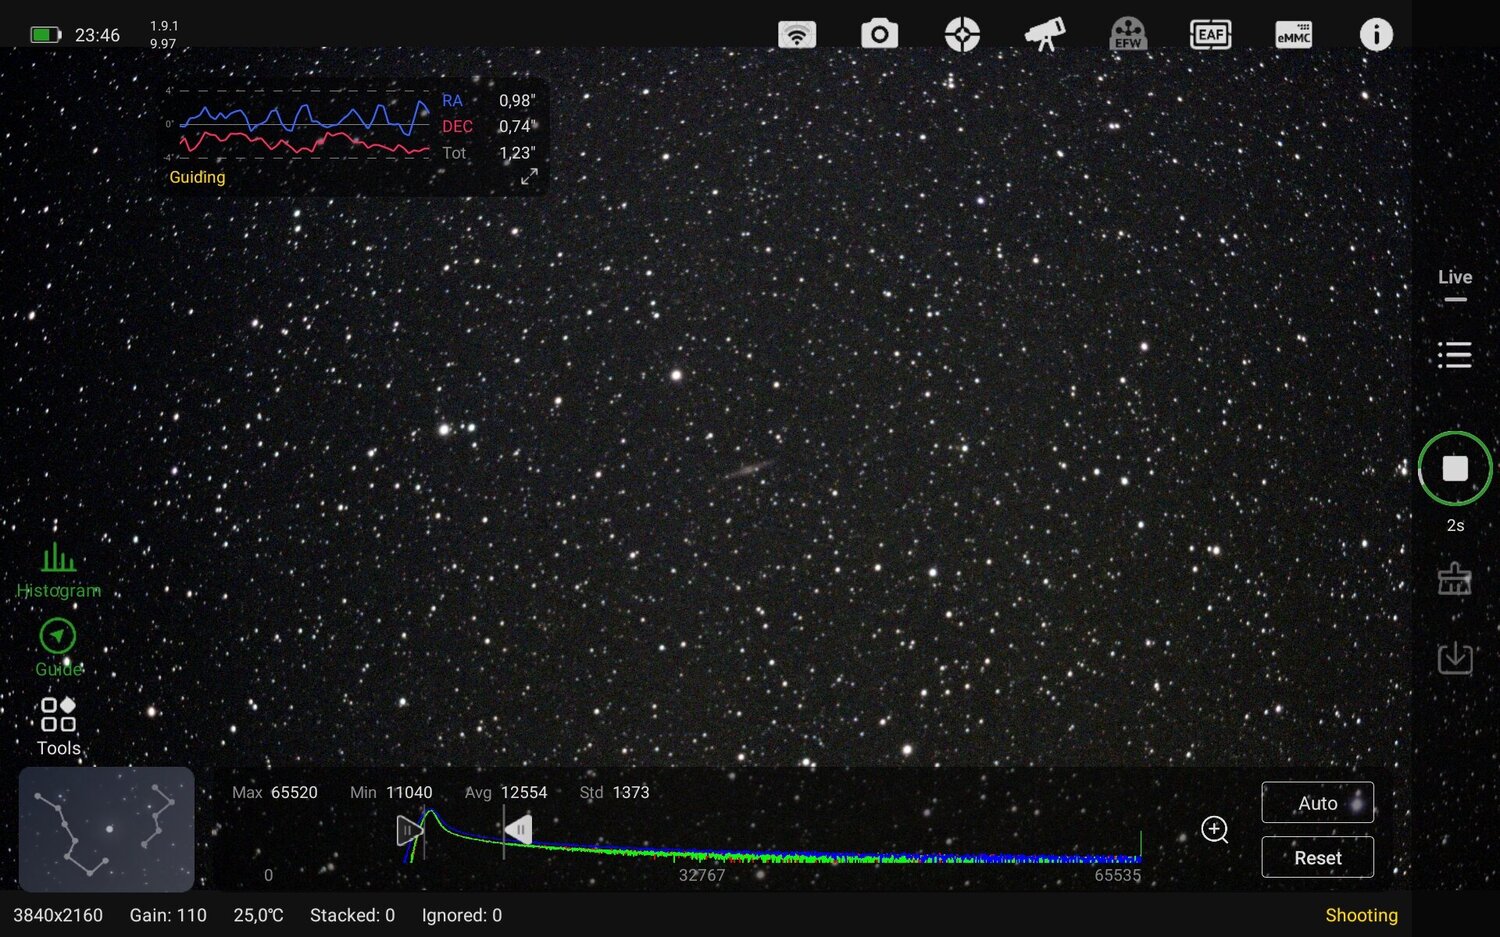Click the histogram black-point slider
1500x937 pixels.
pos(410,830)
